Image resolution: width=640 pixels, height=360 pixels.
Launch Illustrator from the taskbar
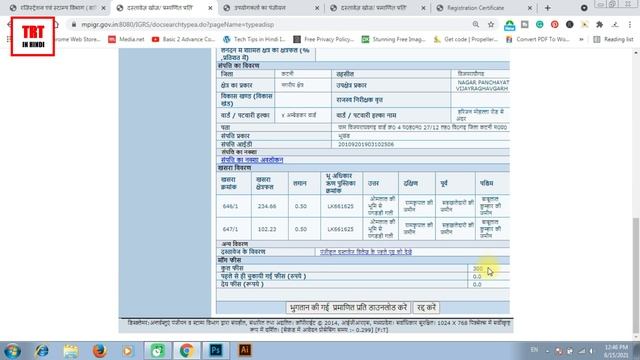(245, 350)
